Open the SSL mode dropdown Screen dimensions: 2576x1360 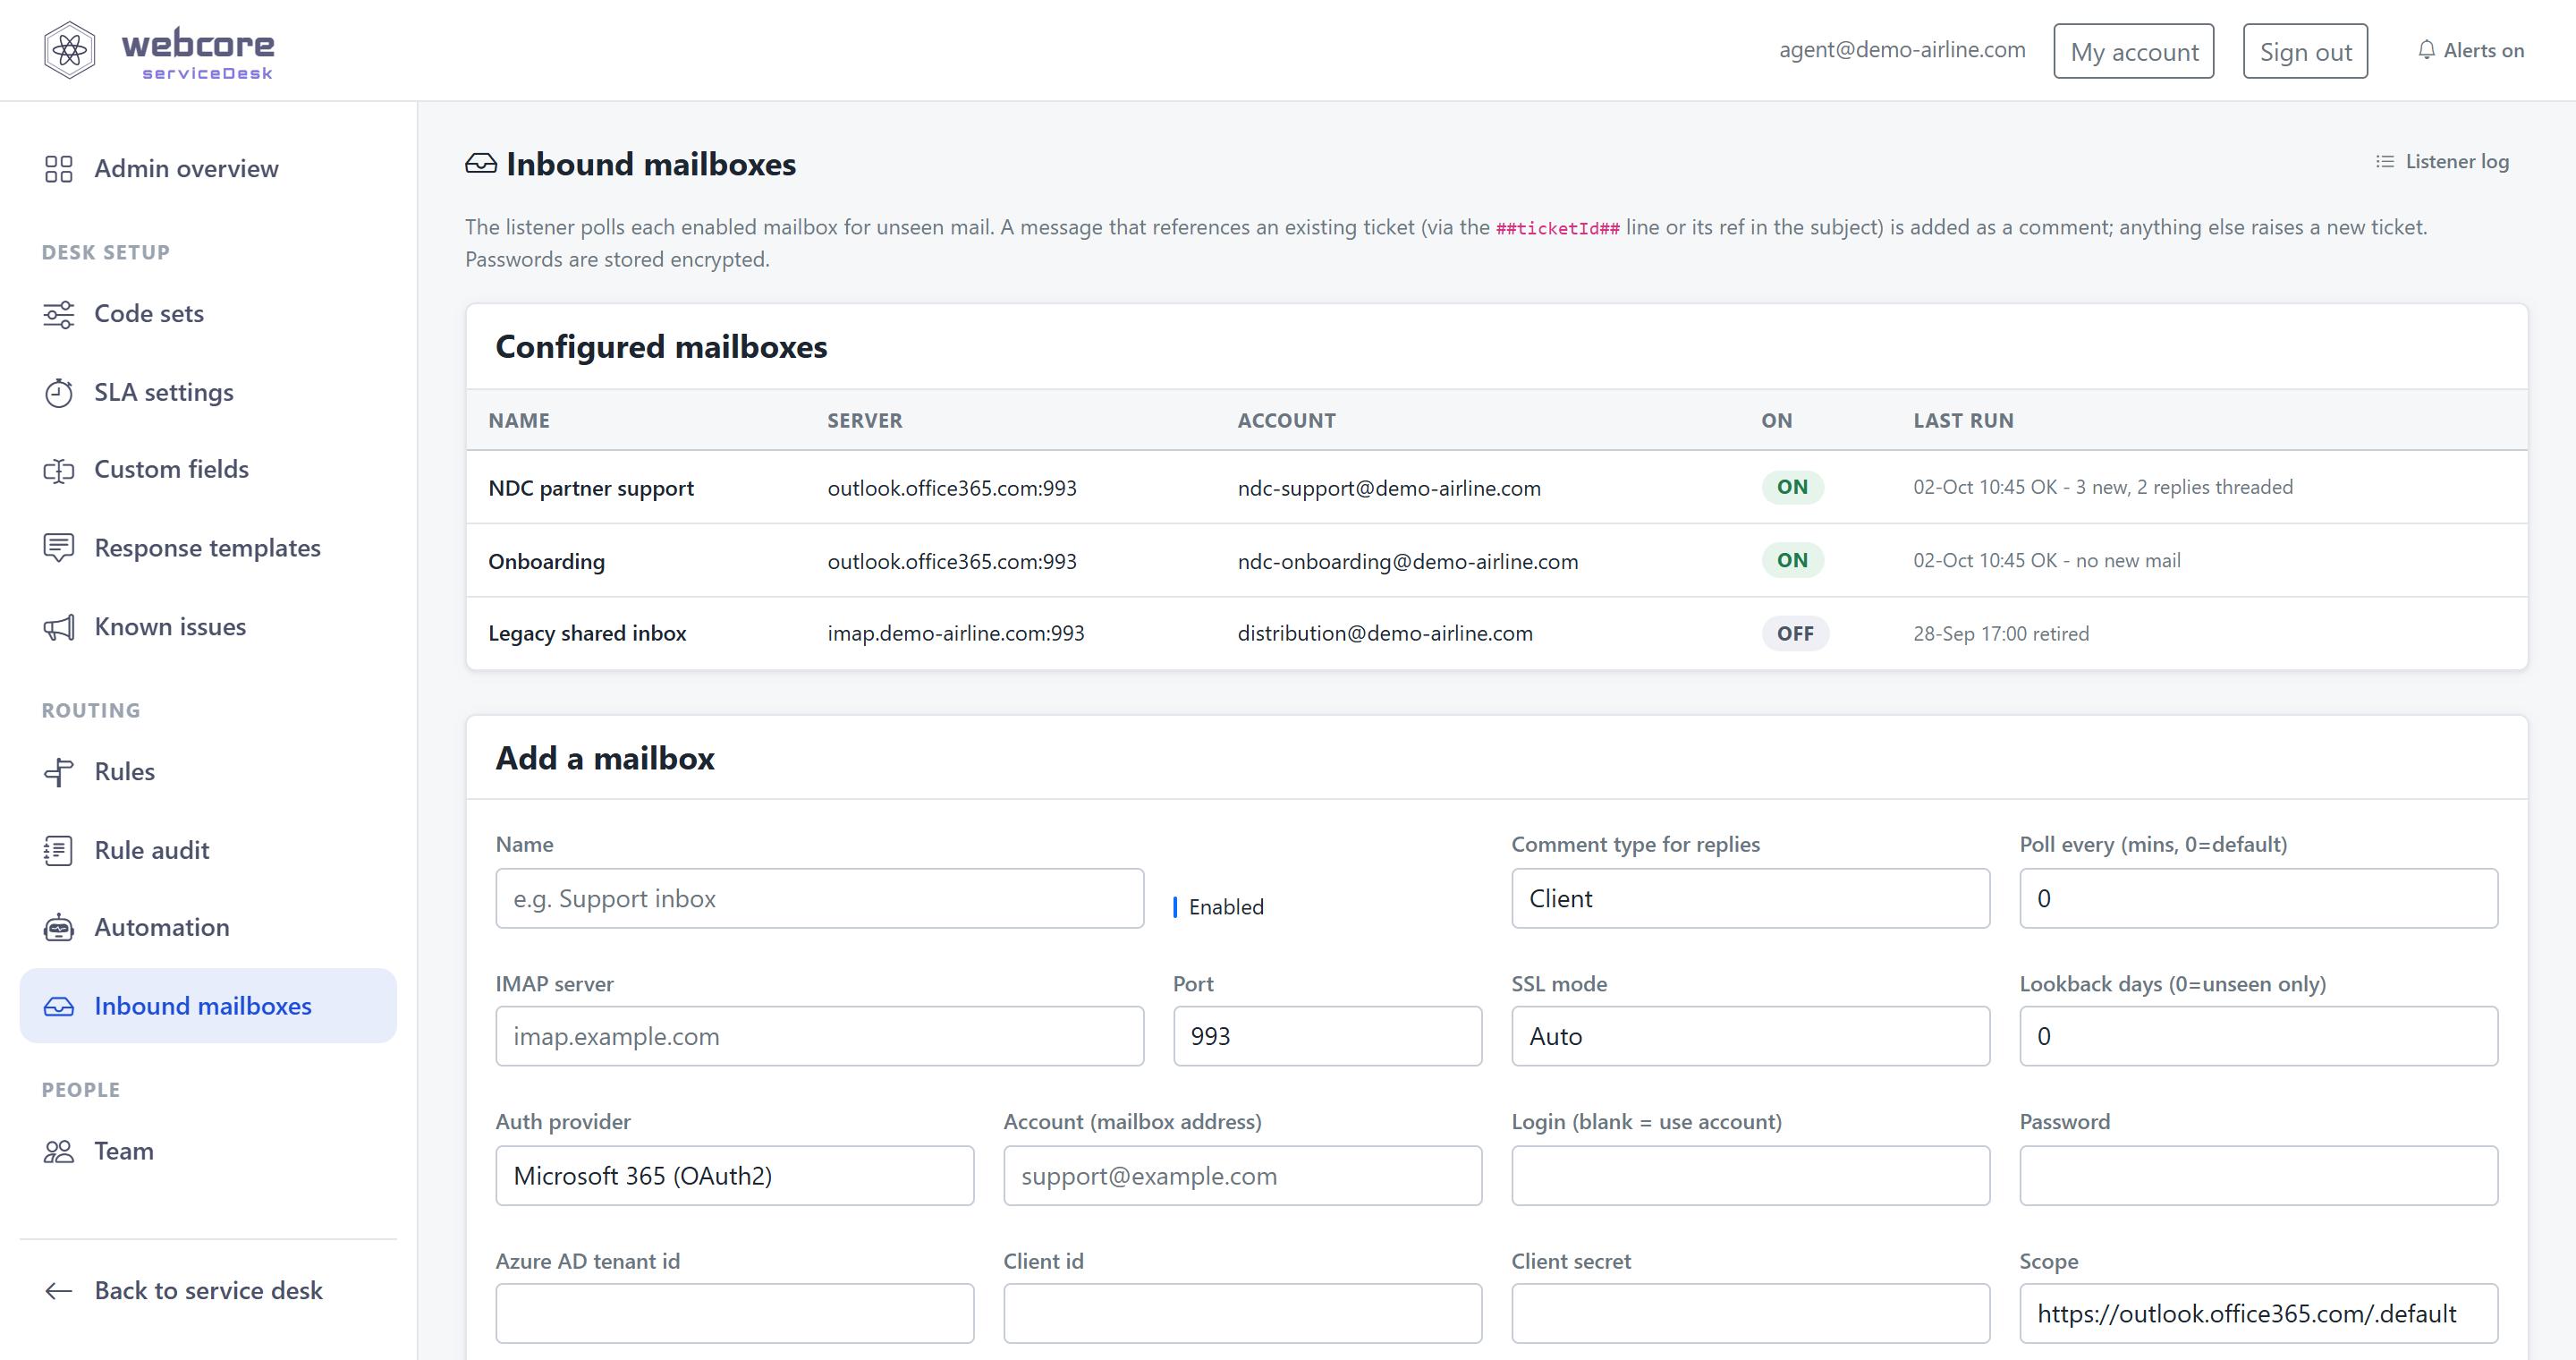click(1750, 1036)
